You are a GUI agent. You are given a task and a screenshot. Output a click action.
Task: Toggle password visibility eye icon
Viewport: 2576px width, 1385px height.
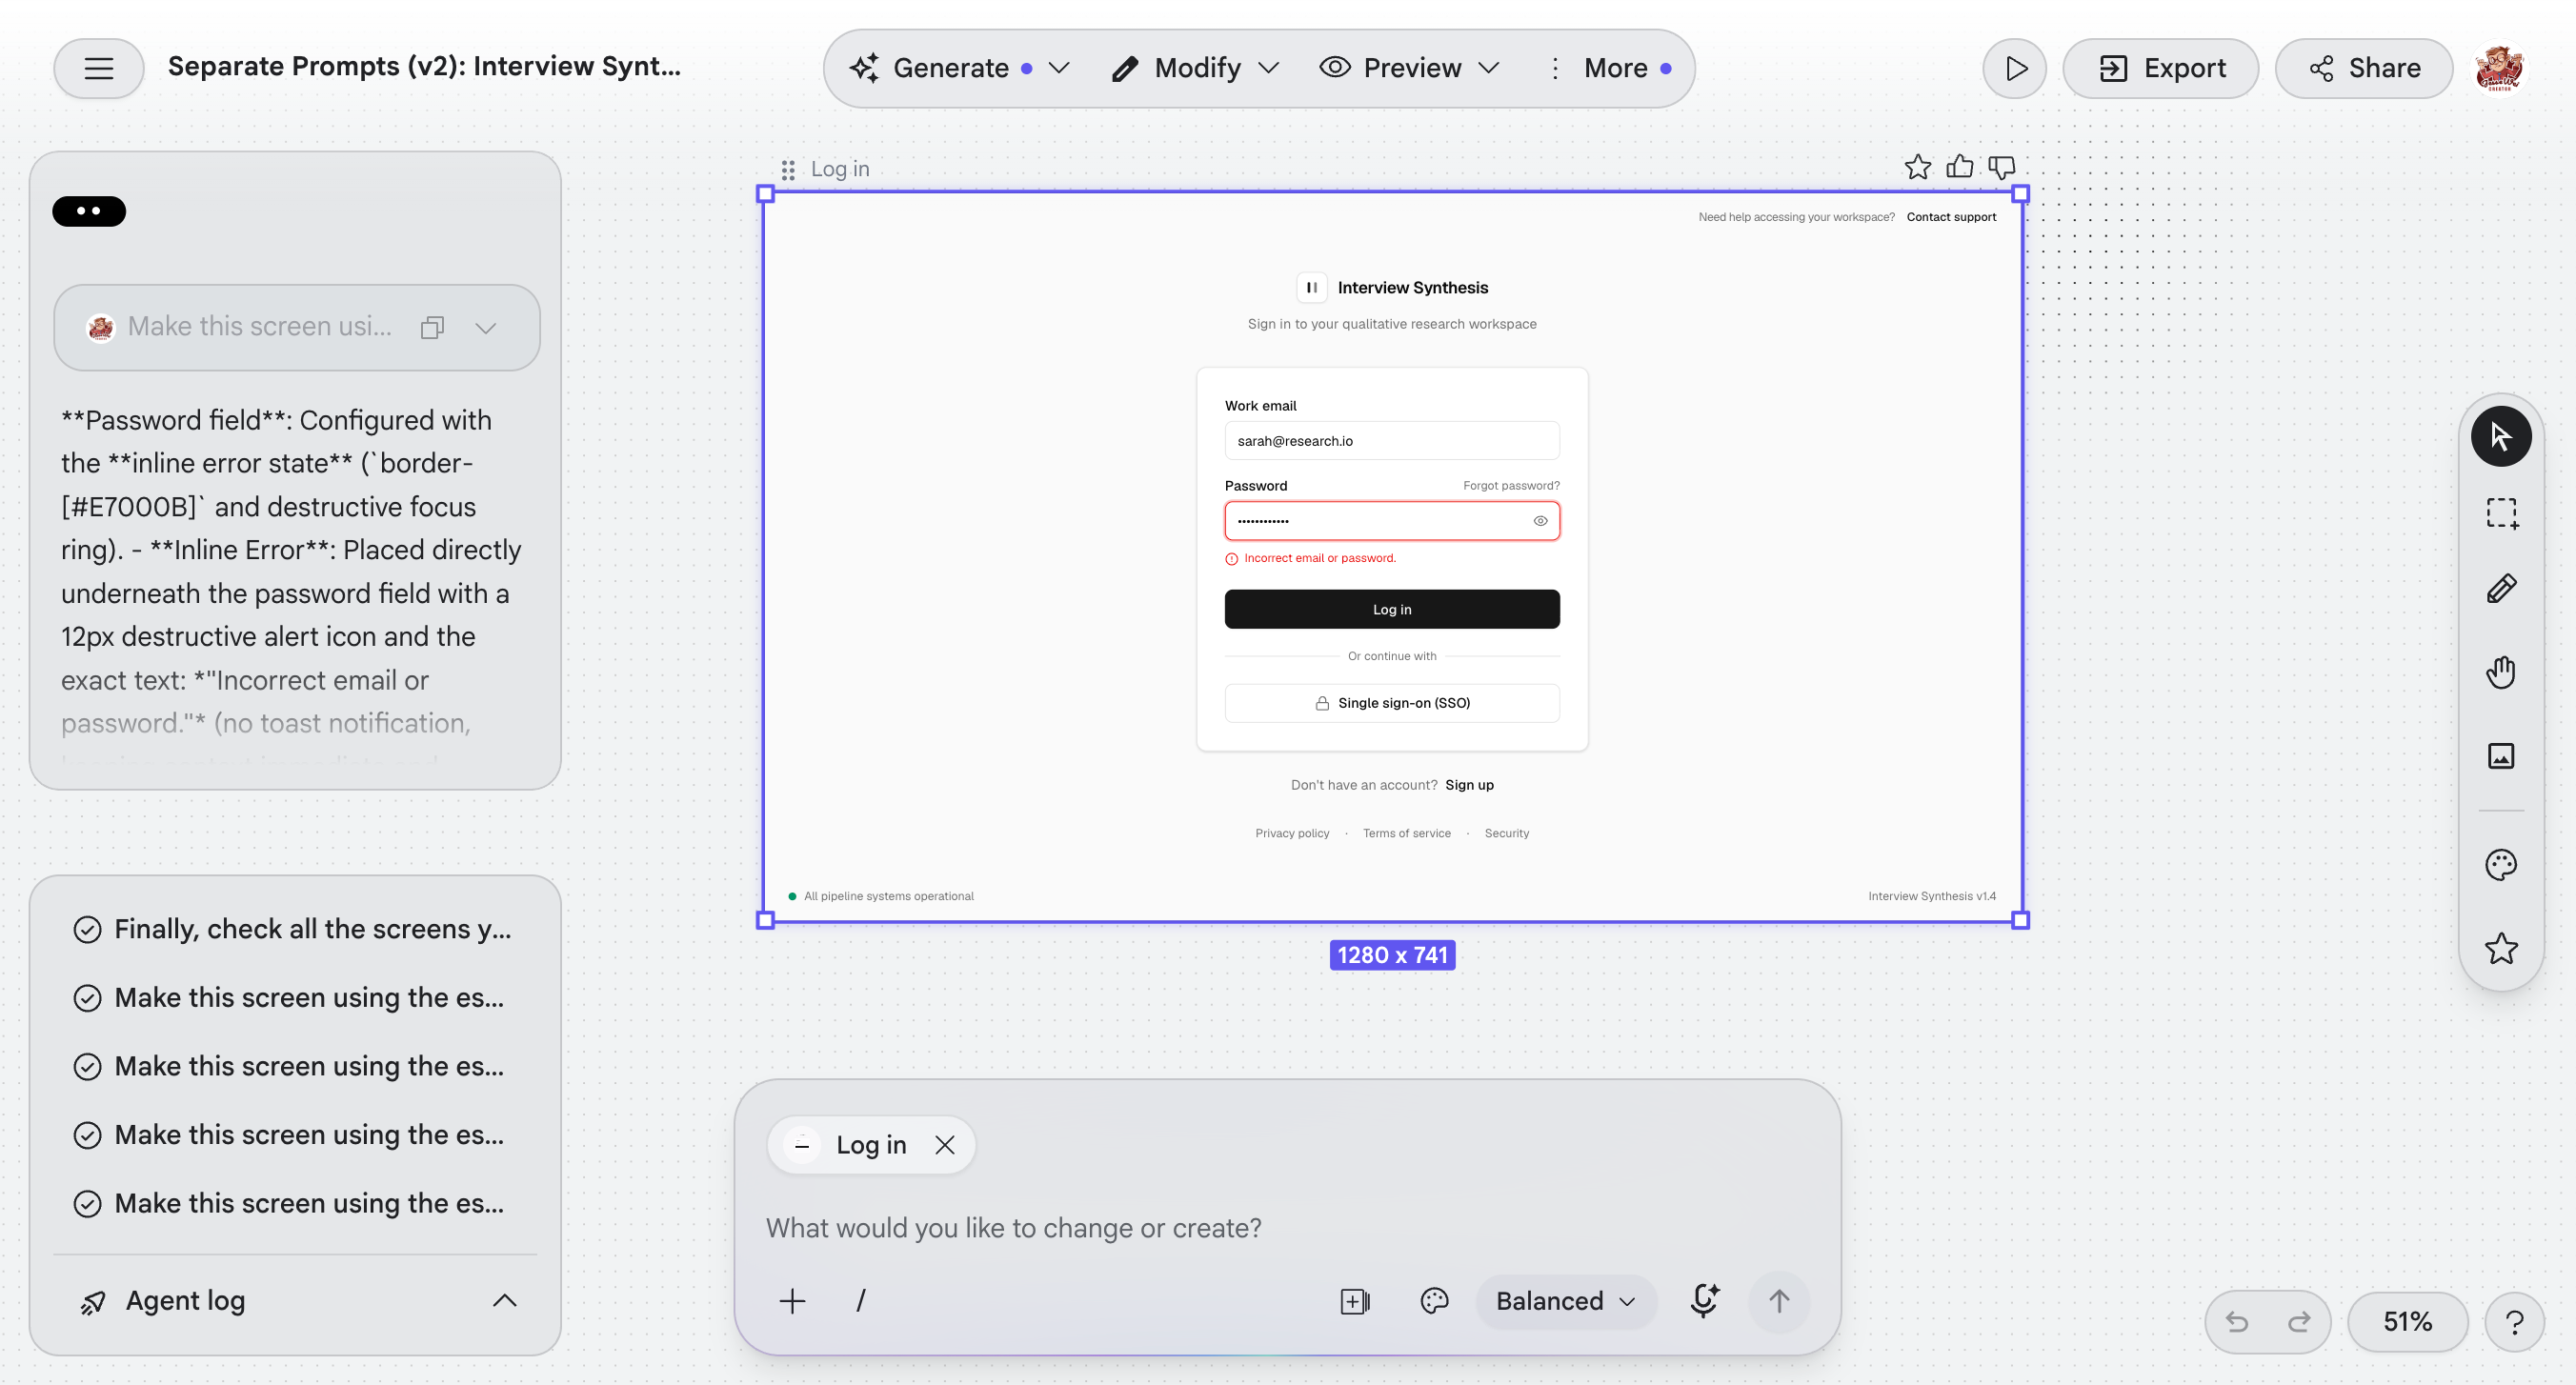pyautogui.click(x=1540, y=521)
